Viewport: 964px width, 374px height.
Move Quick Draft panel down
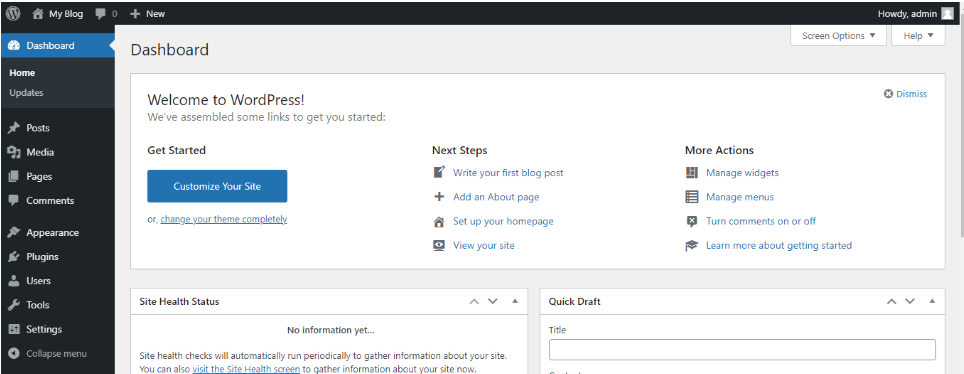click(910, 301)
